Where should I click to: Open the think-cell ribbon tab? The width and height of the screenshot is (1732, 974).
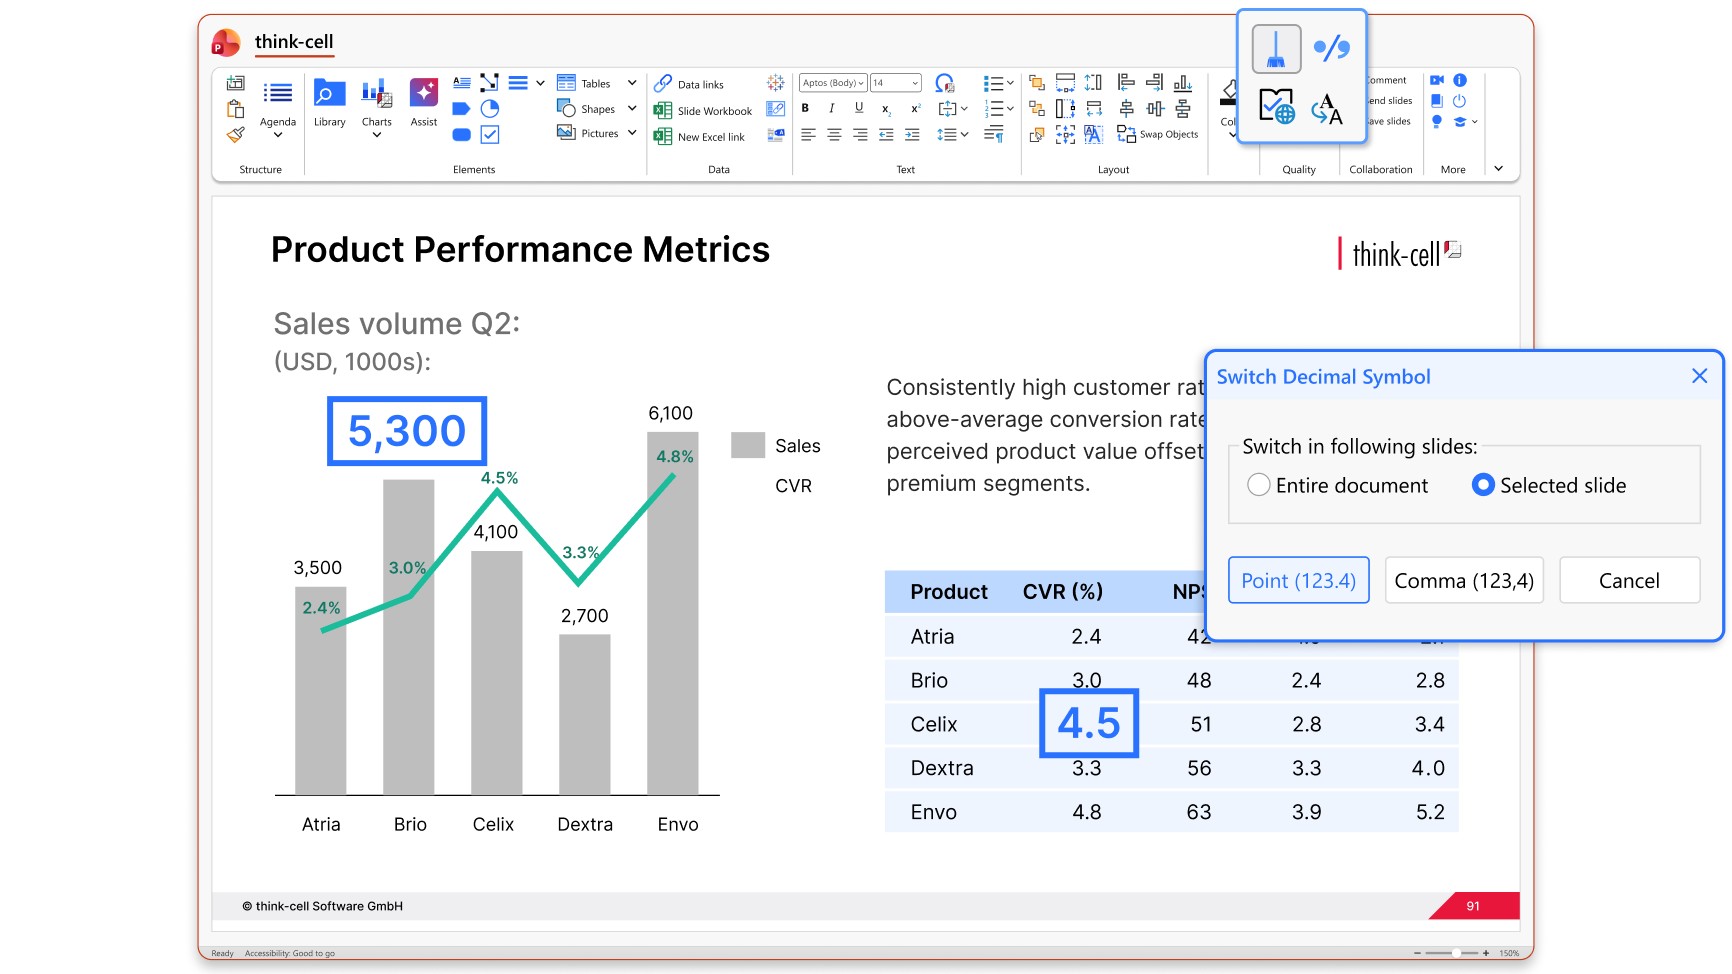tap(294, 42)
